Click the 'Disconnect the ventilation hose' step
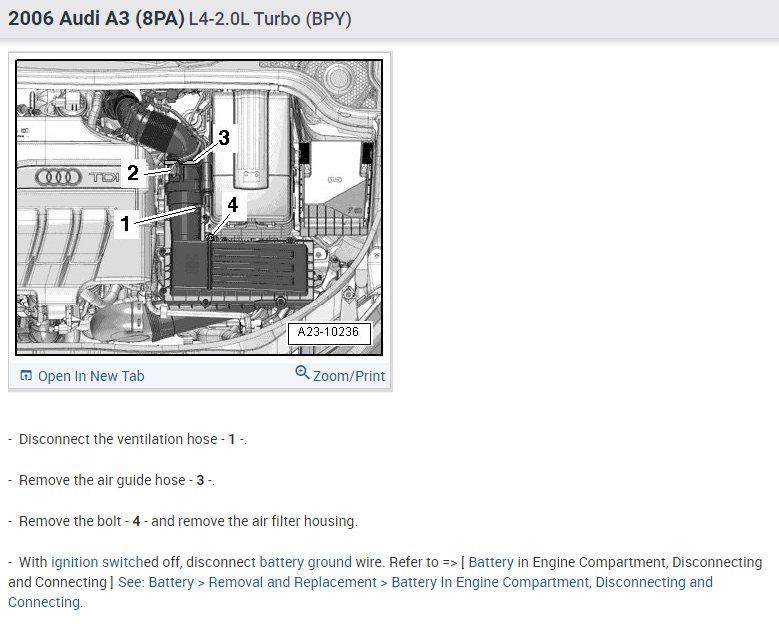The height and width of the screenshot is (631, 779). [x=128, y=439]
